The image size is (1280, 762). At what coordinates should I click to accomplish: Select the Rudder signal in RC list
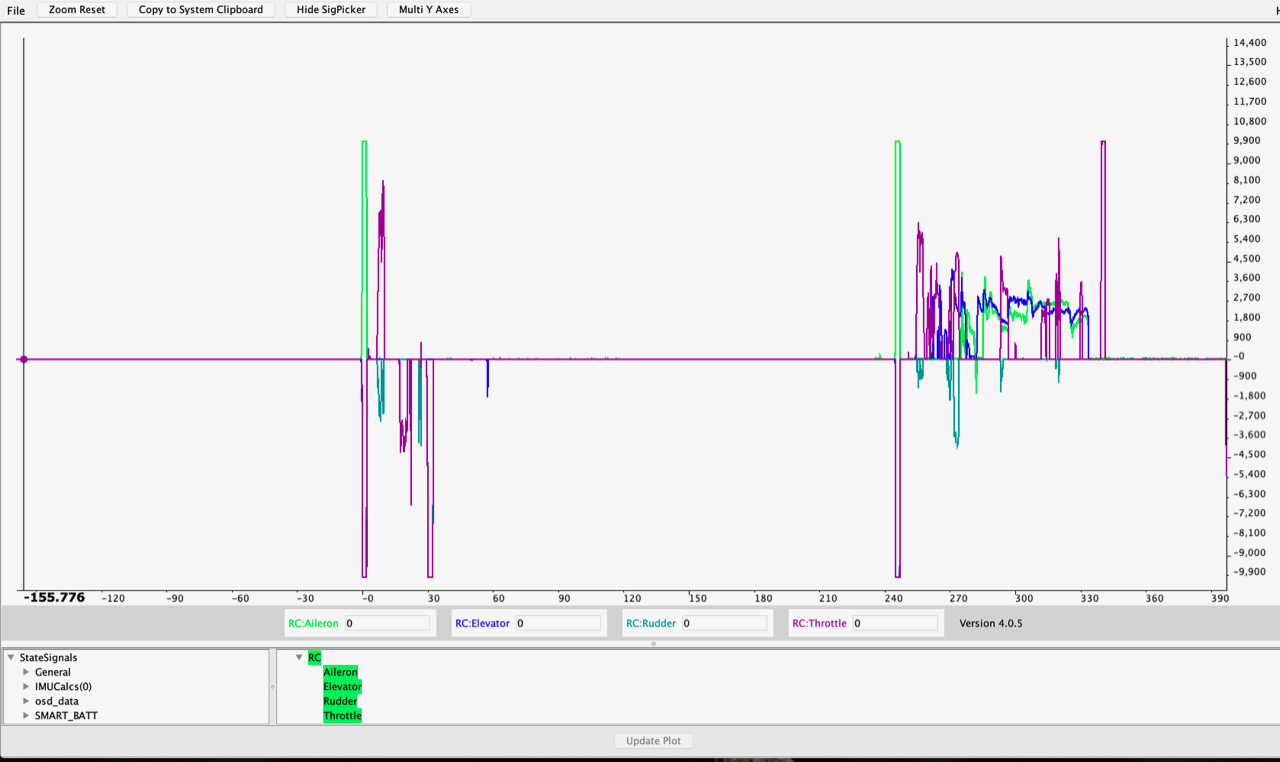(340, 701)
